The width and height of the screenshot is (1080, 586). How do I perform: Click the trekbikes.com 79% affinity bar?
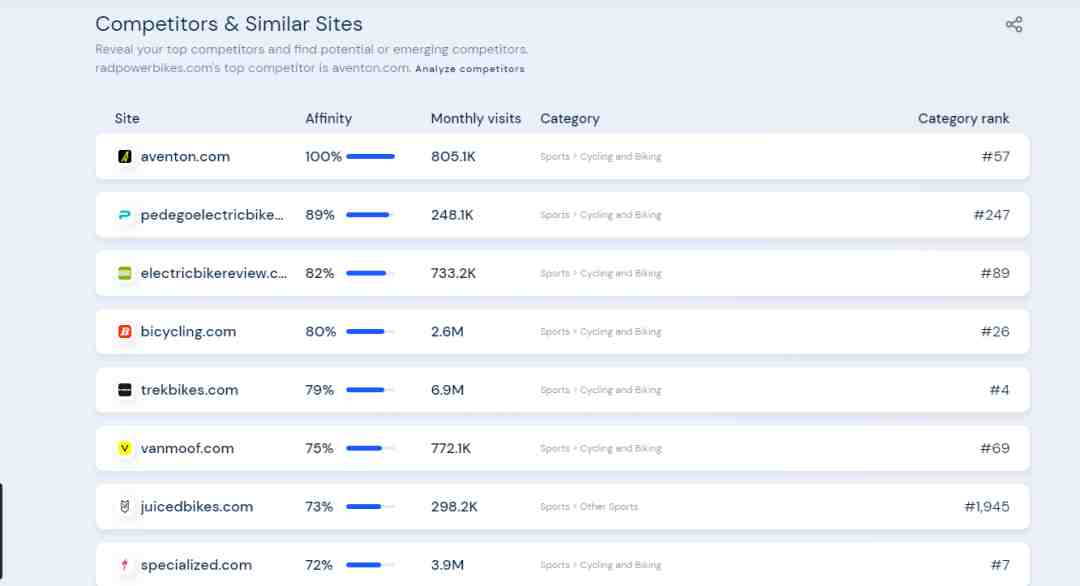point(371,390)
